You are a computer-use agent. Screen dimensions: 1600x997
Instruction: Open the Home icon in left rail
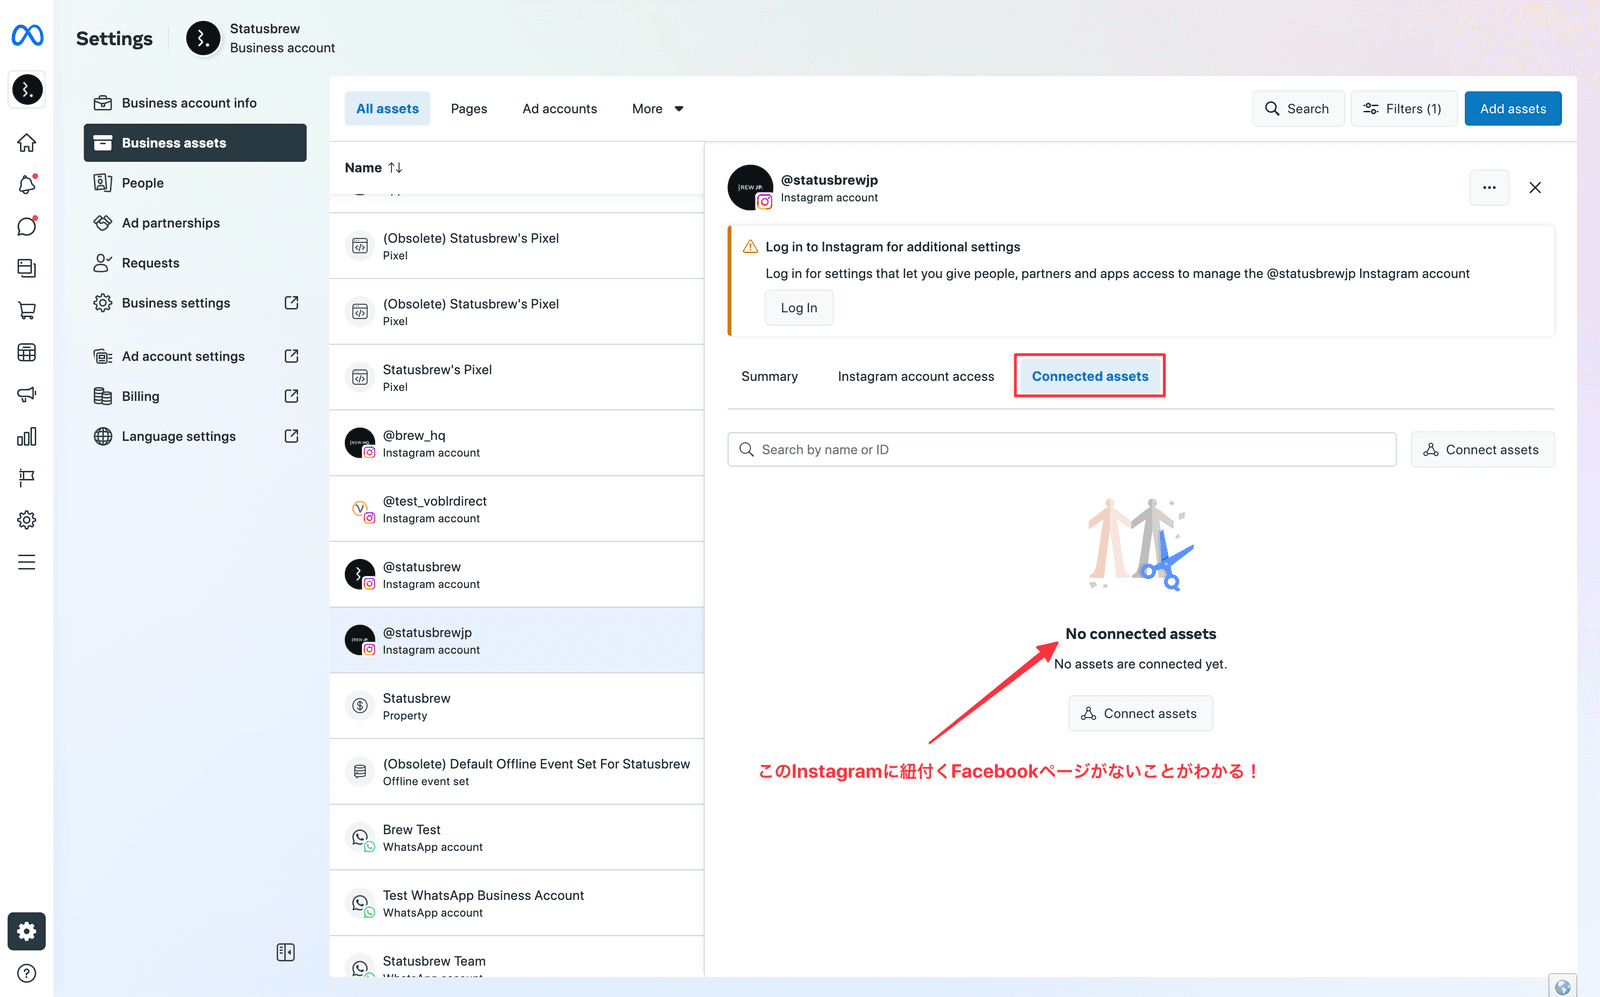tap(27, 143)
